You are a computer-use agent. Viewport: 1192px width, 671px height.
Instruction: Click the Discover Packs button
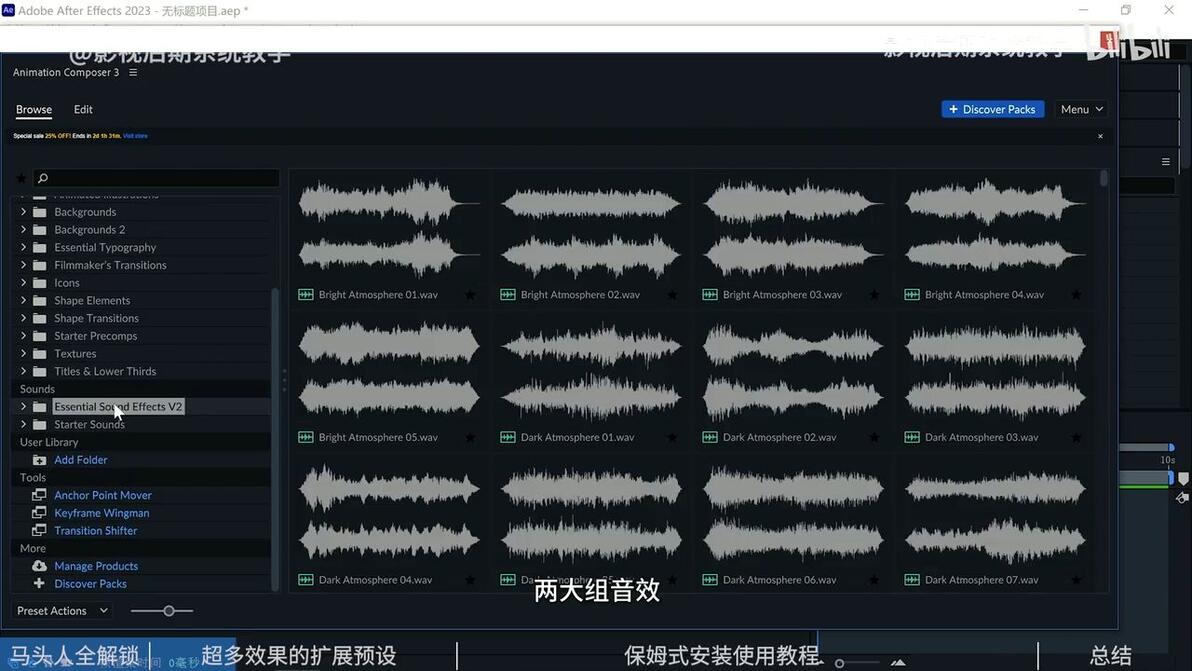click(992, 109)
